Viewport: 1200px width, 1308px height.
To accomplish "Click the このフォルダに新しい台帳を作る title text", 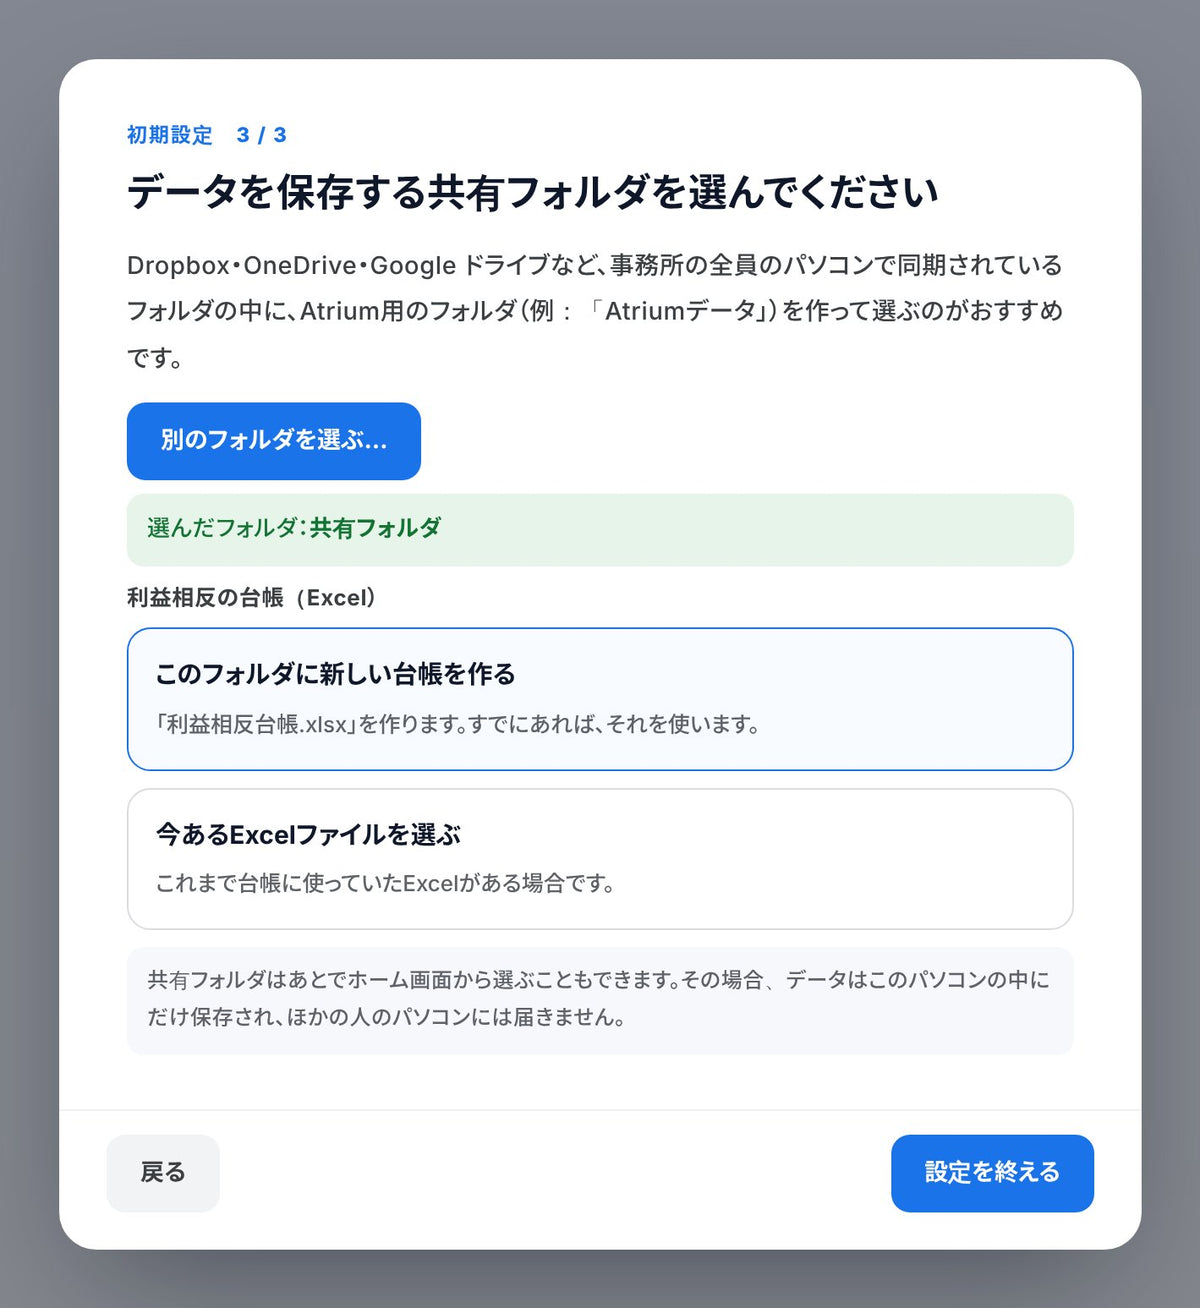I will pyautogui.click(x=336, y=674).
